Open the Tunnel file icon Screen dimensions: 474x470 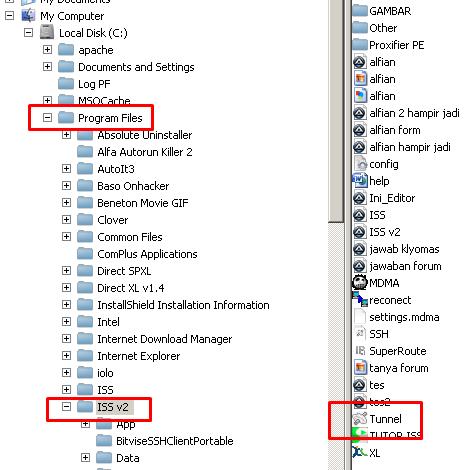(x=360, y=419)
